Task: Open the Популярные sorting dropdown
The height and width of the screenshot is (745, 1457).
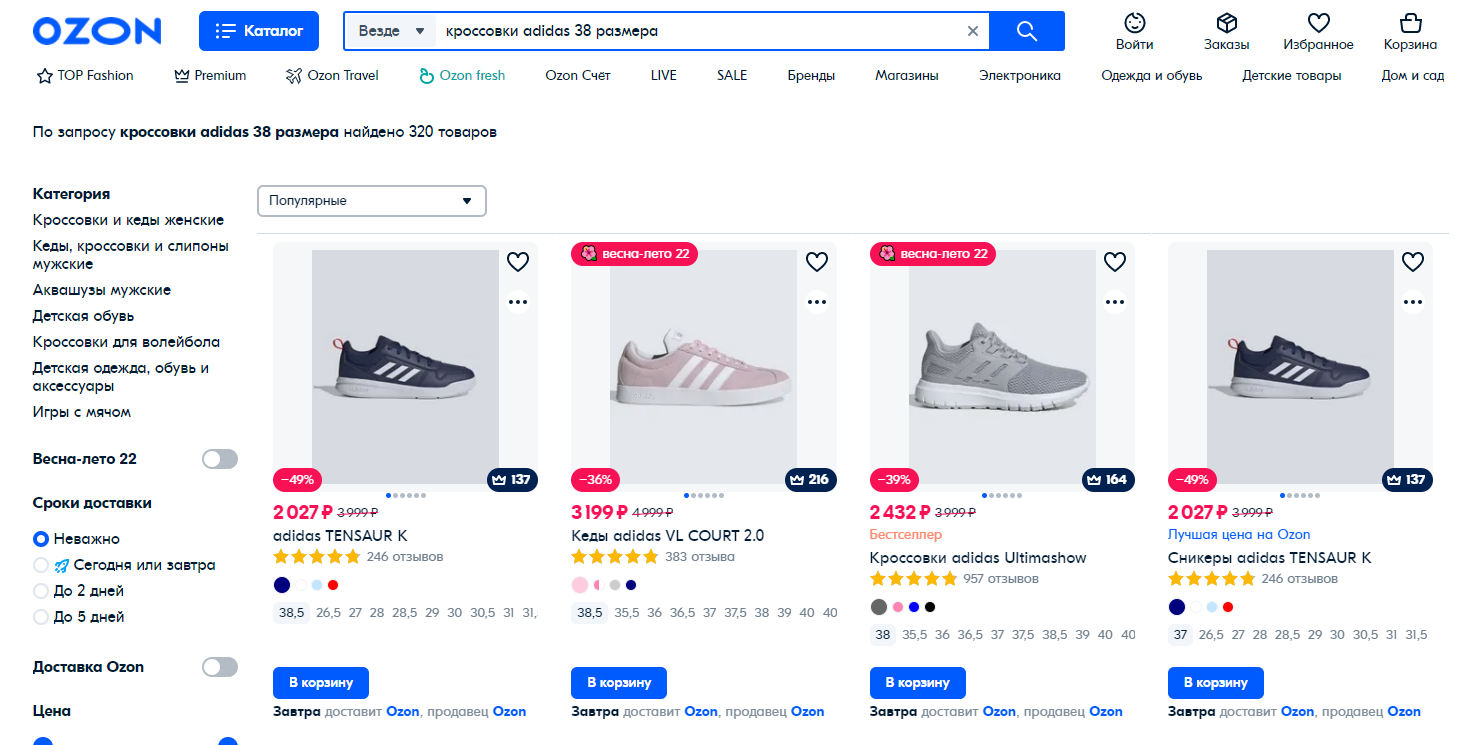Action: coord(371,201)
